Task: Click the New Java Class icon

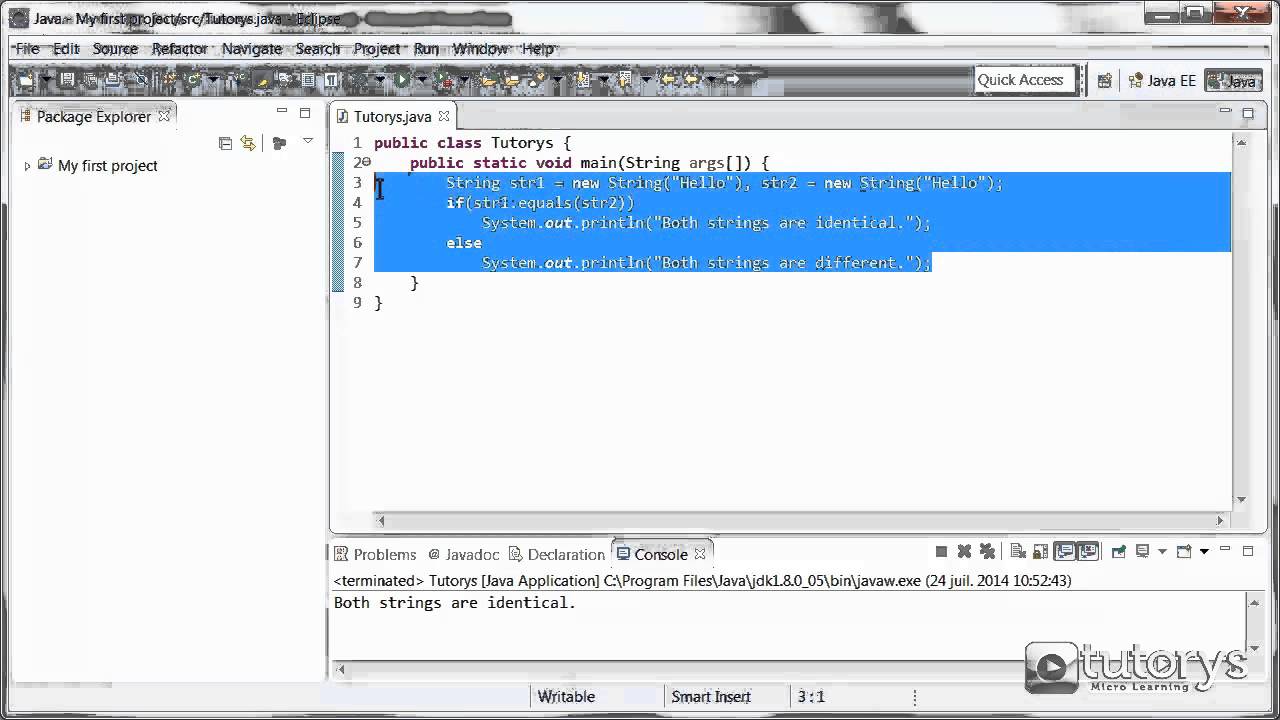Action: pos(193,80)
